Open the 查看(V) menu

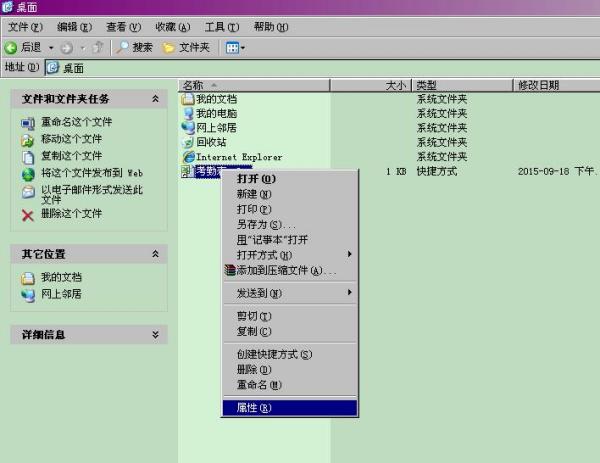(123, 27)
